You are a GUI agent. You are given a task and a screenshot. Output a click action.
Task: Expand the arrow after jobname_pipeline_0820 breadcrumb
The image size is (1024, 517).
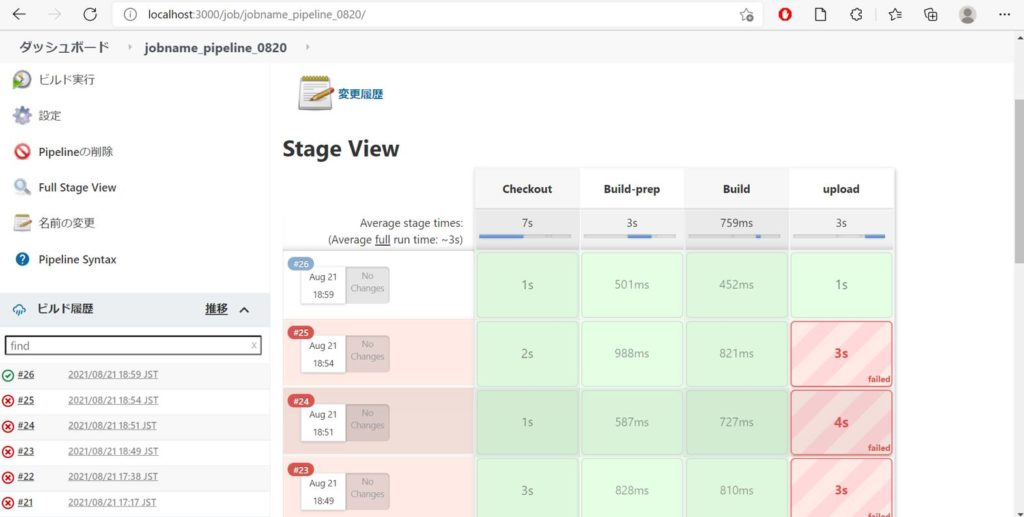307,47
